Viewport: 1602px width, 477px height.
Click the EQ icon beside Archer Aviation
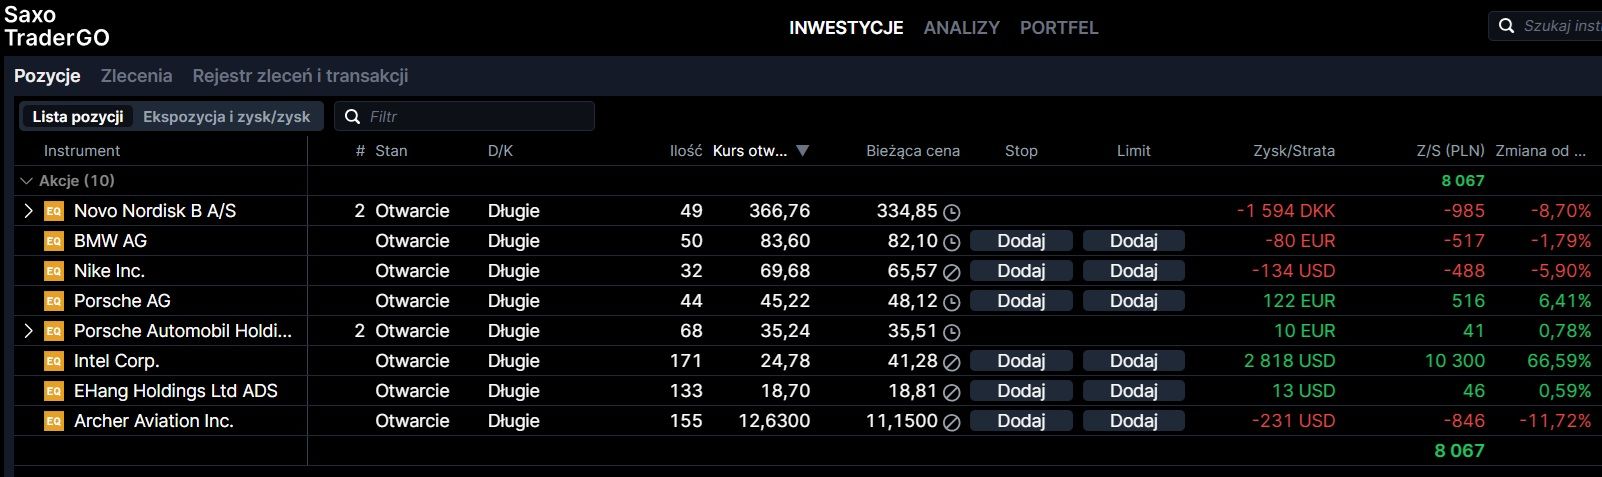(x=54, y=421)
